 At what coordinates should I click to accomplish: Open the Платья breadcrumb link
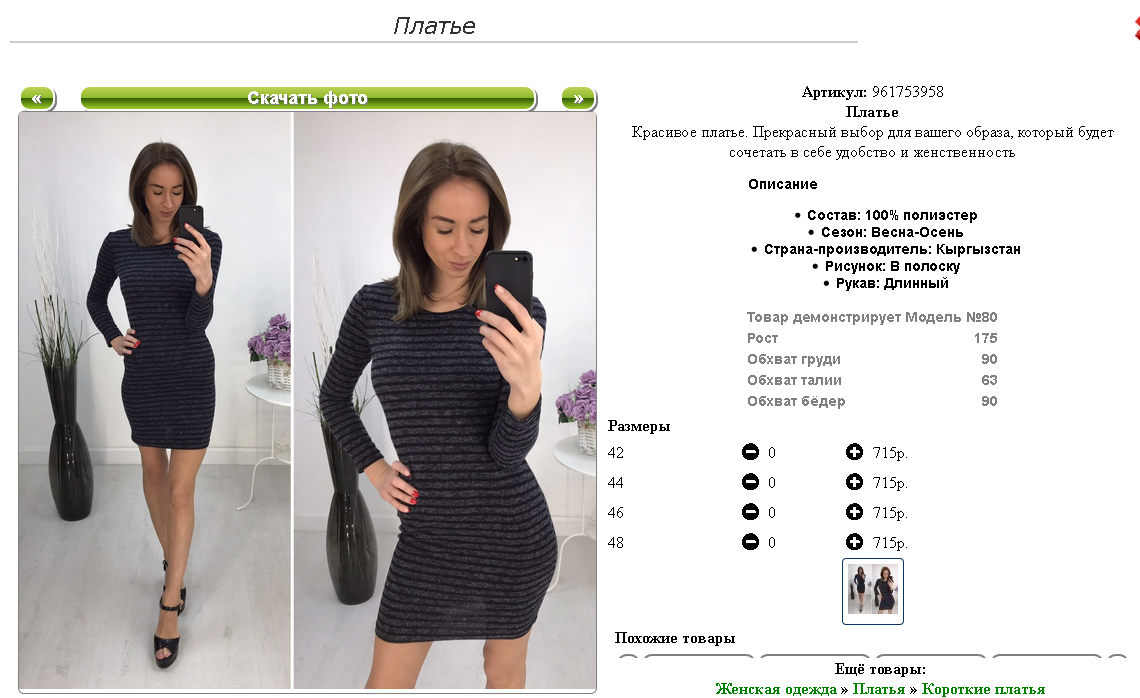point(878,689)
